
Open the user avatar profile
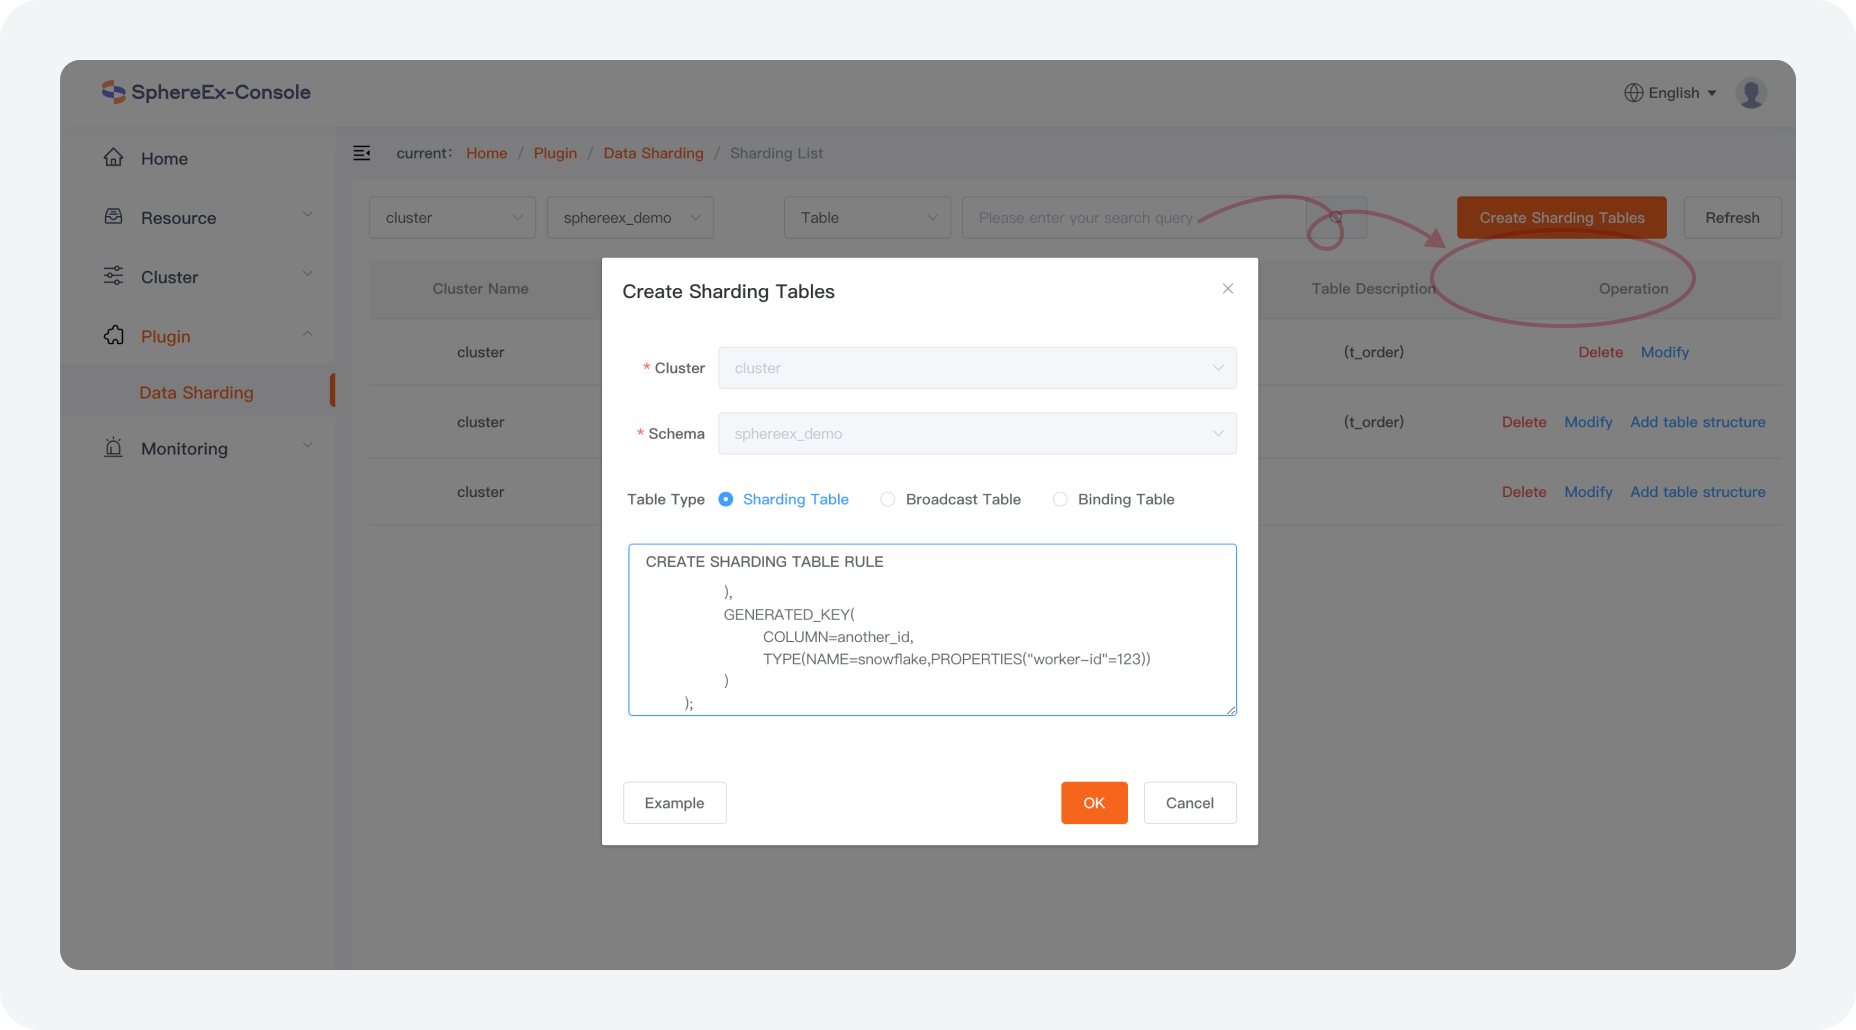[1751, 93]
